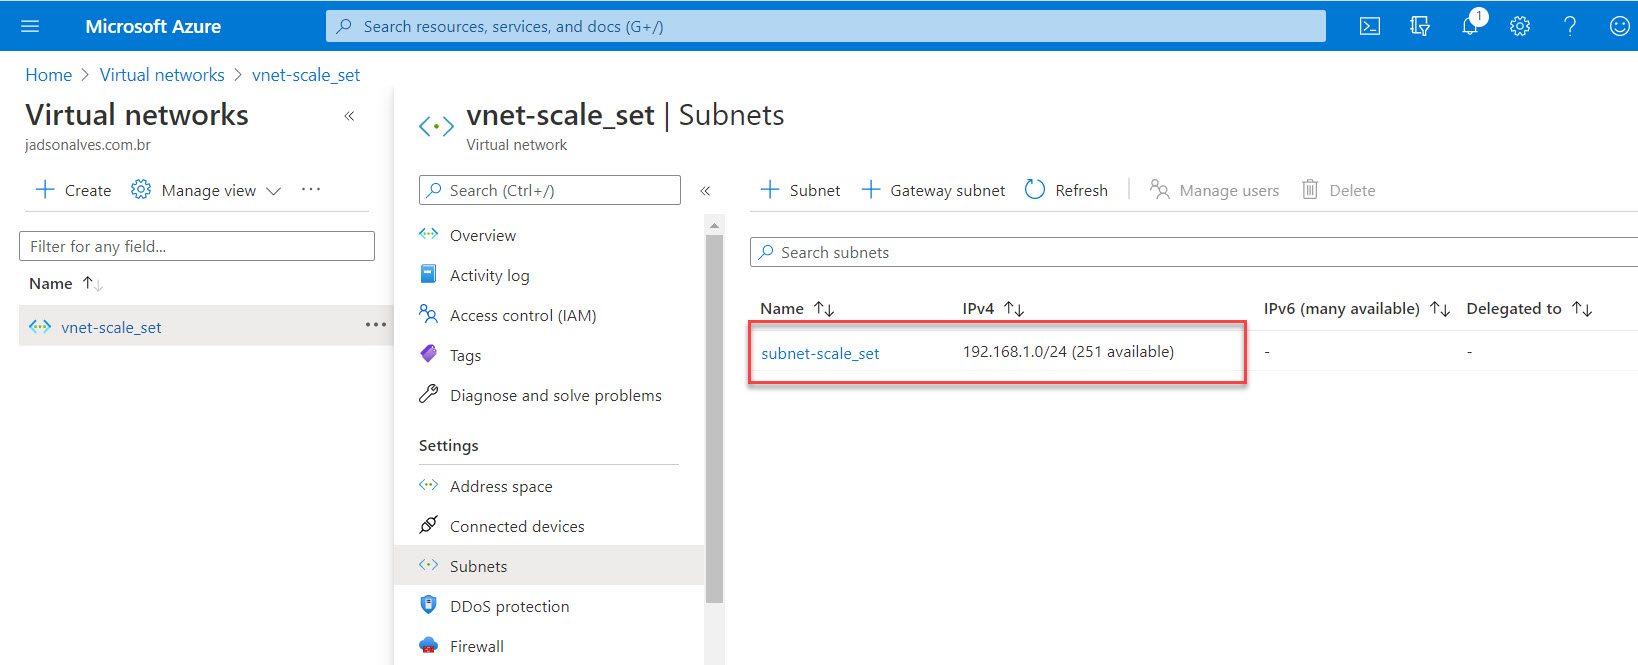The image size is (1638, 665).
Task: Open Address space settings
Action: 500,486
